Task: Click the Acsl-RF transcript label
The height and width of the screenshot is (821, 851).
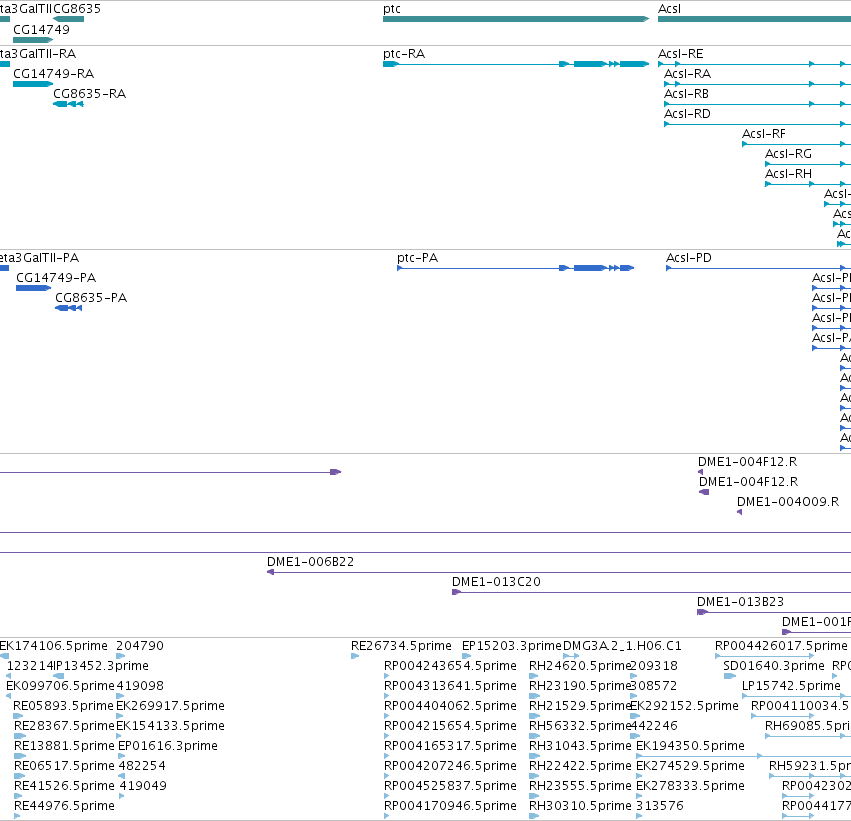Action: (x=764, y=134)
